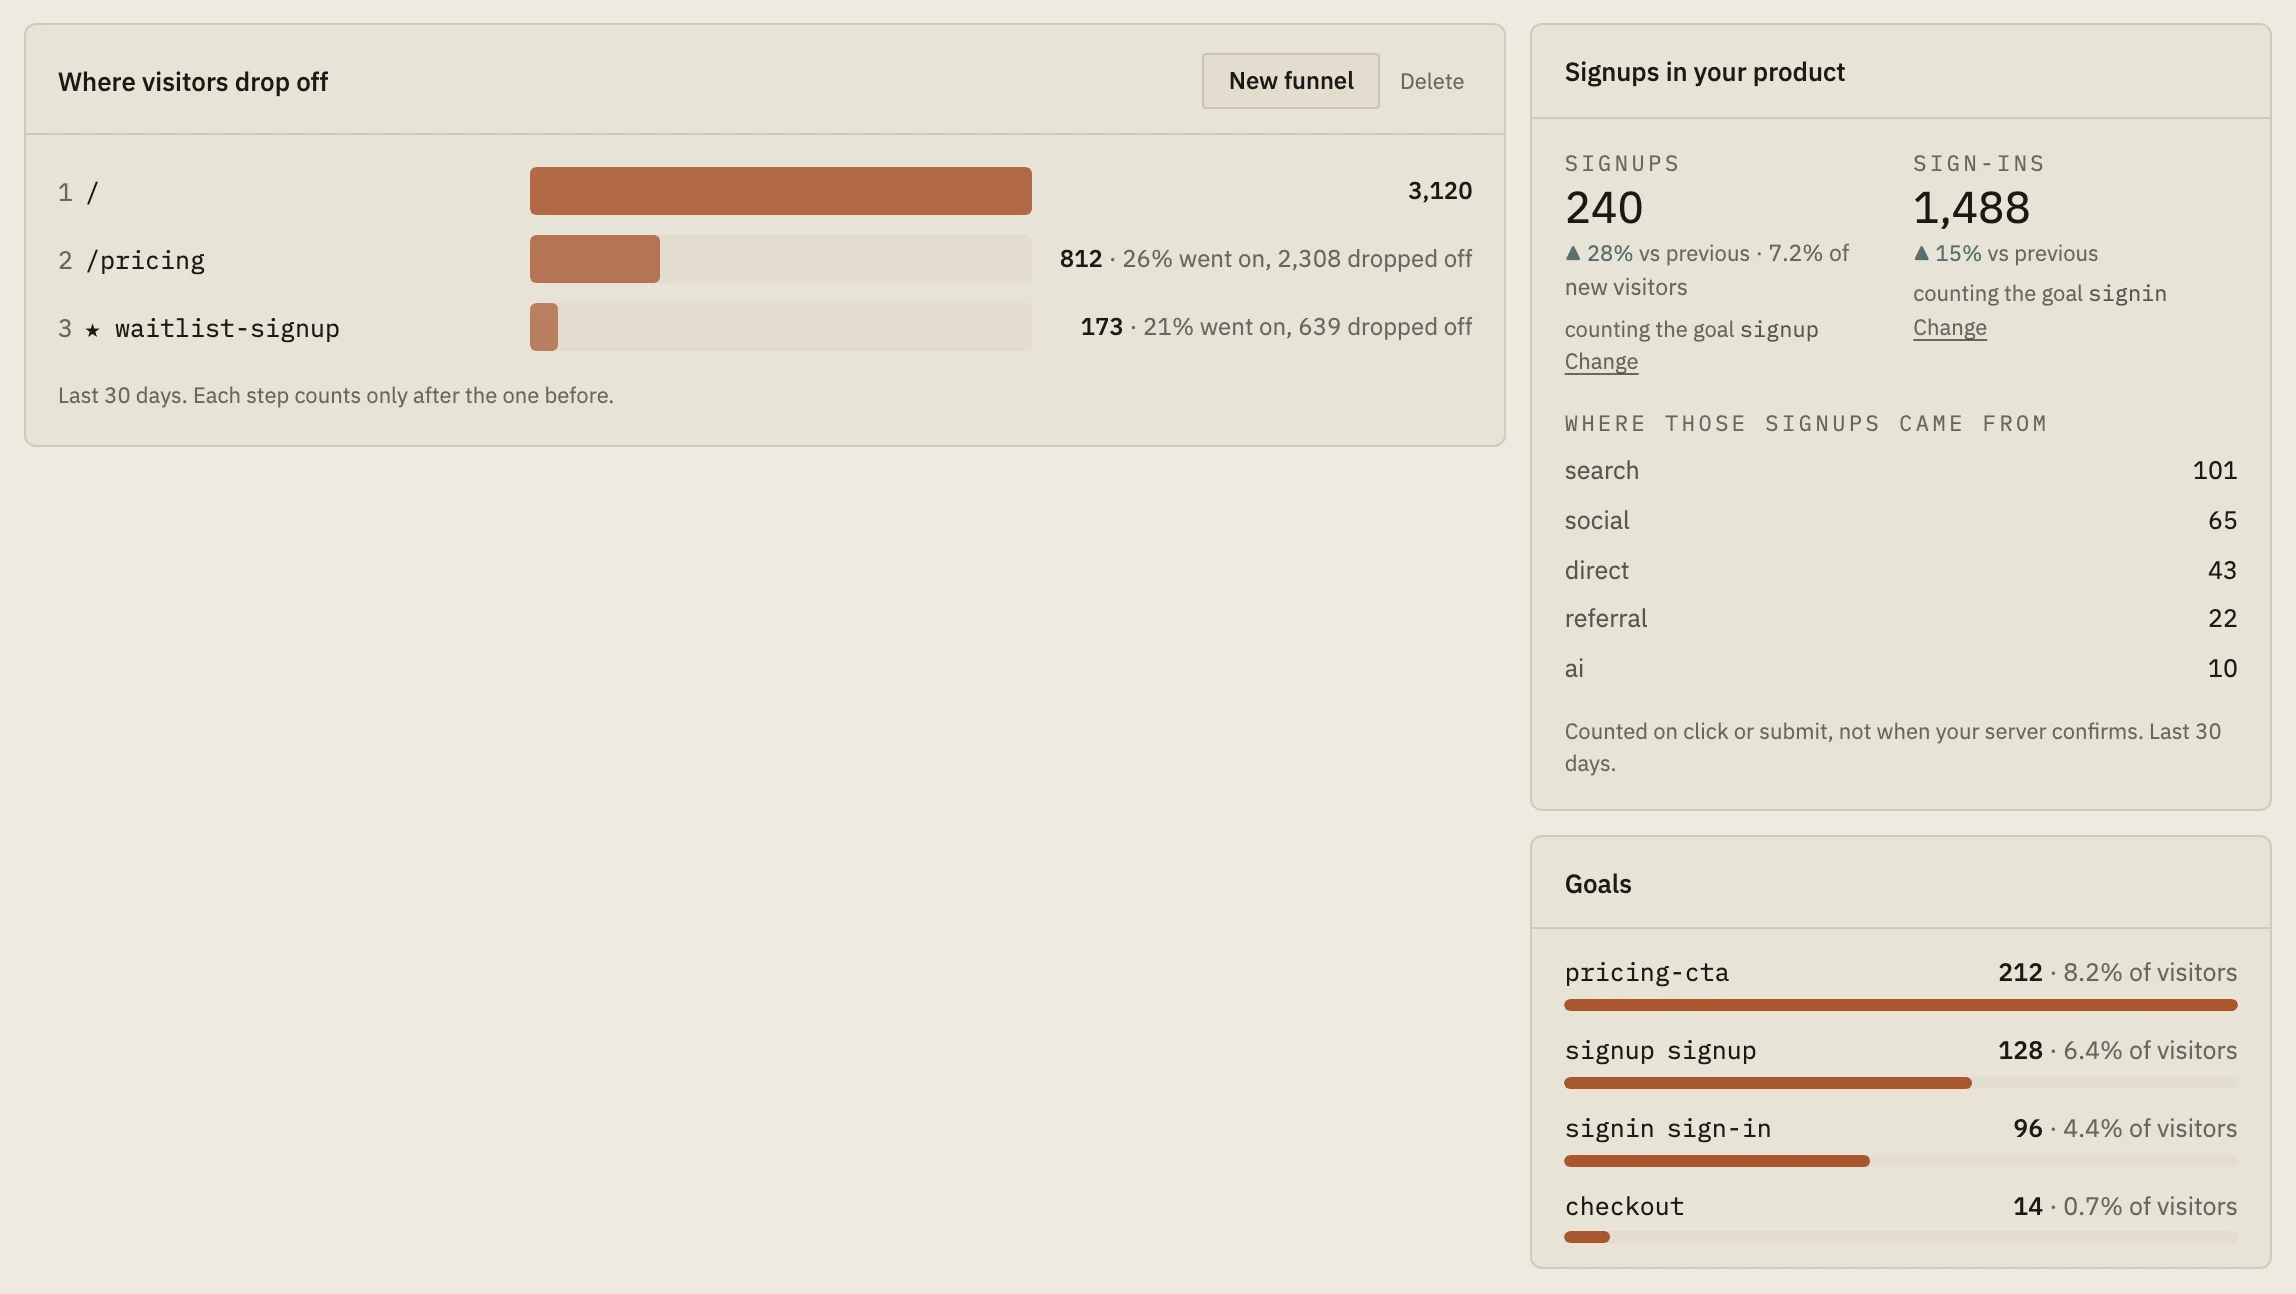The image size is (2296, 1294).
Task: Click the 'Last 30 days' funnel note
Action: pos(336,396)
